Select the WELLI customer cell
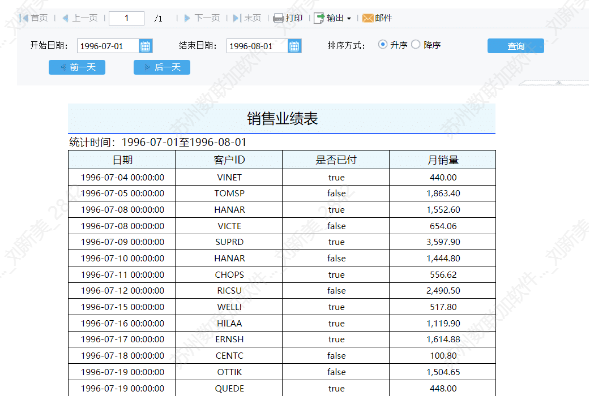The height and width of the screenshot is (396, 589). coord(229,307)
